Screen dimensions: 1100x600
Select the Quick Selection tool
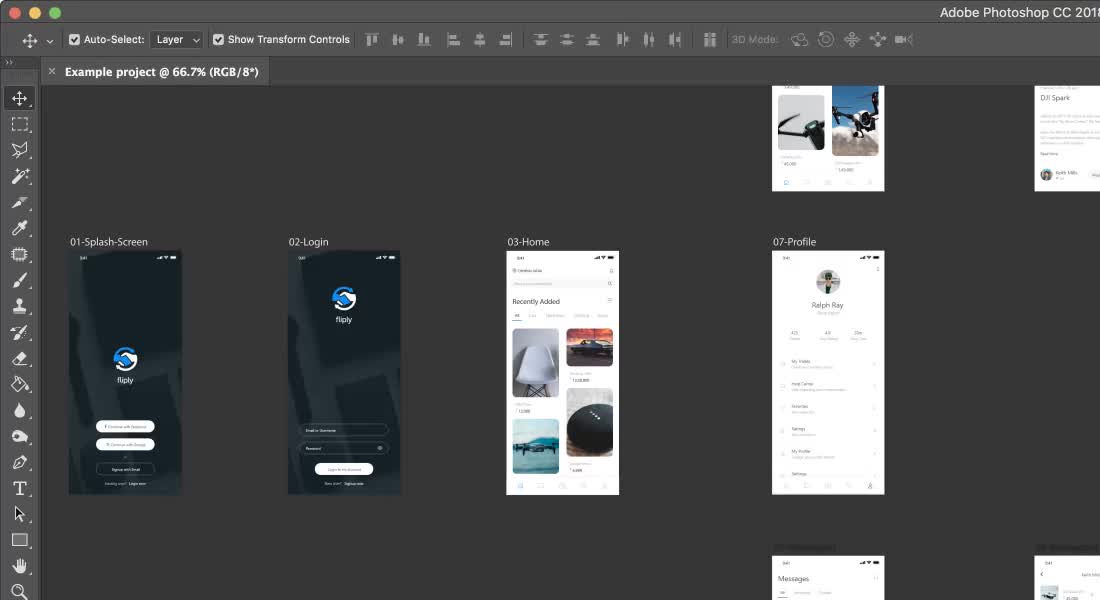pyautogui.click(x=21, y=176)
